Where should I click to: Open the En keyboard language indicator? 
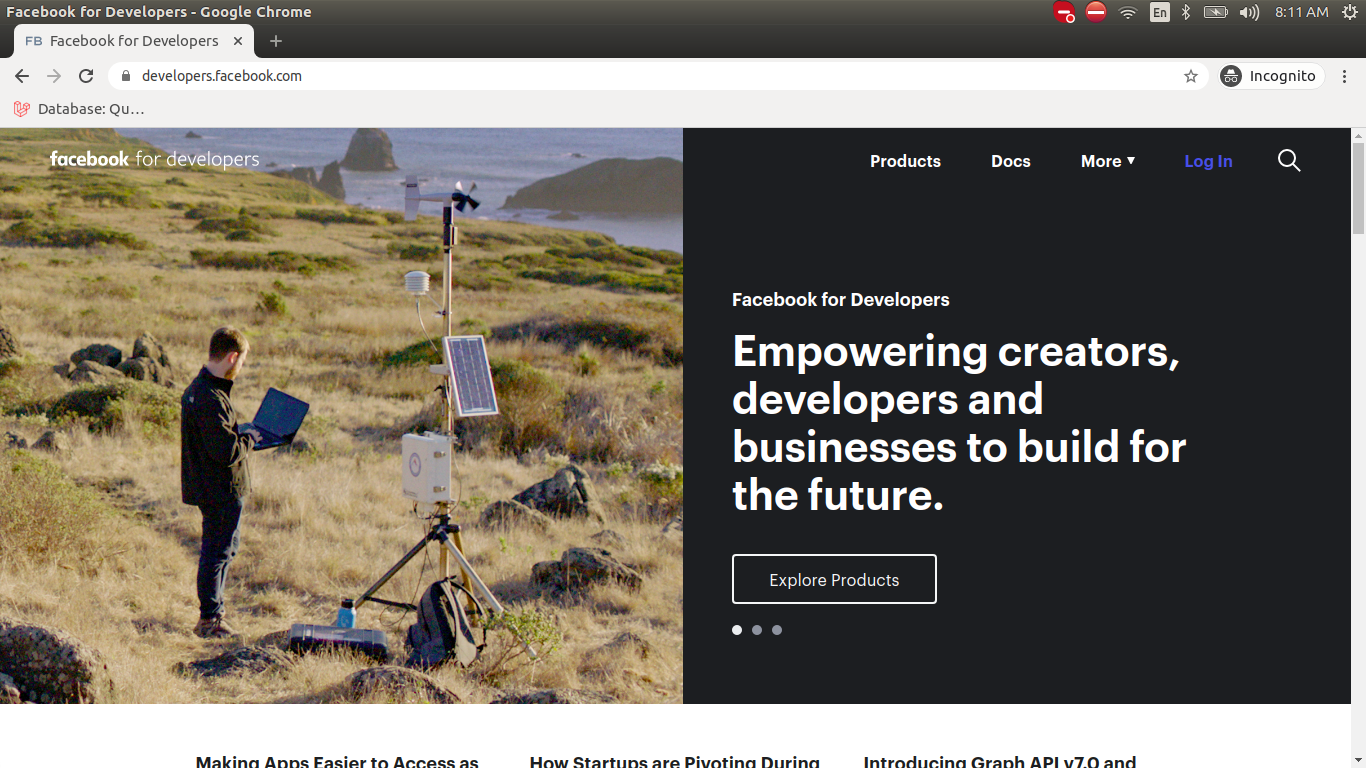tap(1159, 12)
